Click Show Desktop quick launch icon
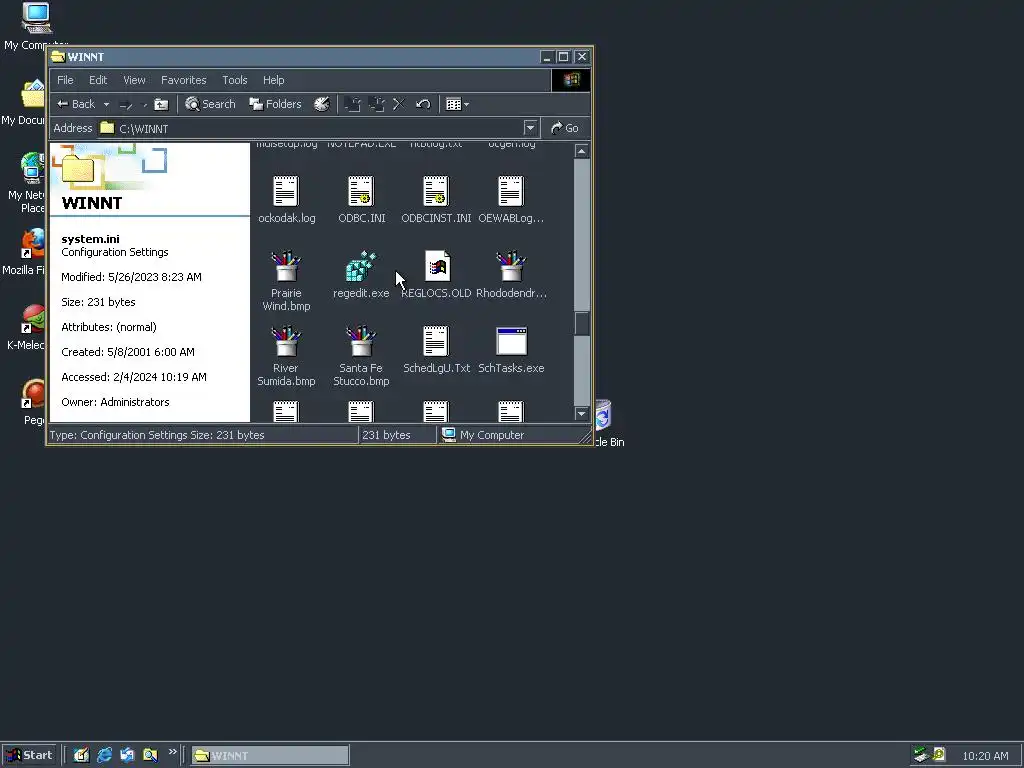The height and width of the screenshot is (768, 1024). point(81,755)
